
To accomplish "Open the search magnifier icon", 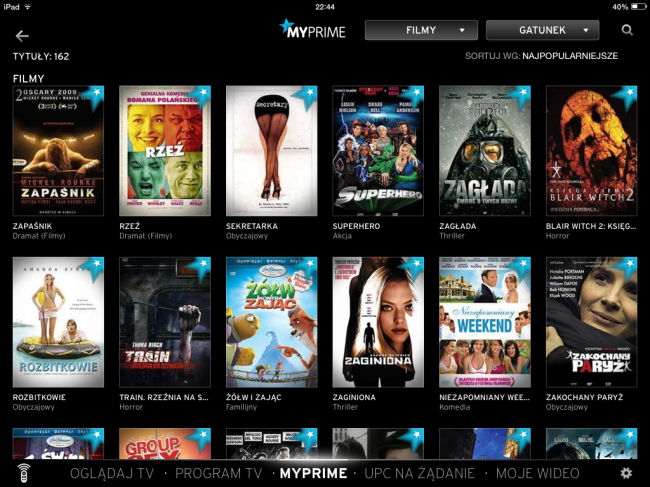I will coord(627,30).
